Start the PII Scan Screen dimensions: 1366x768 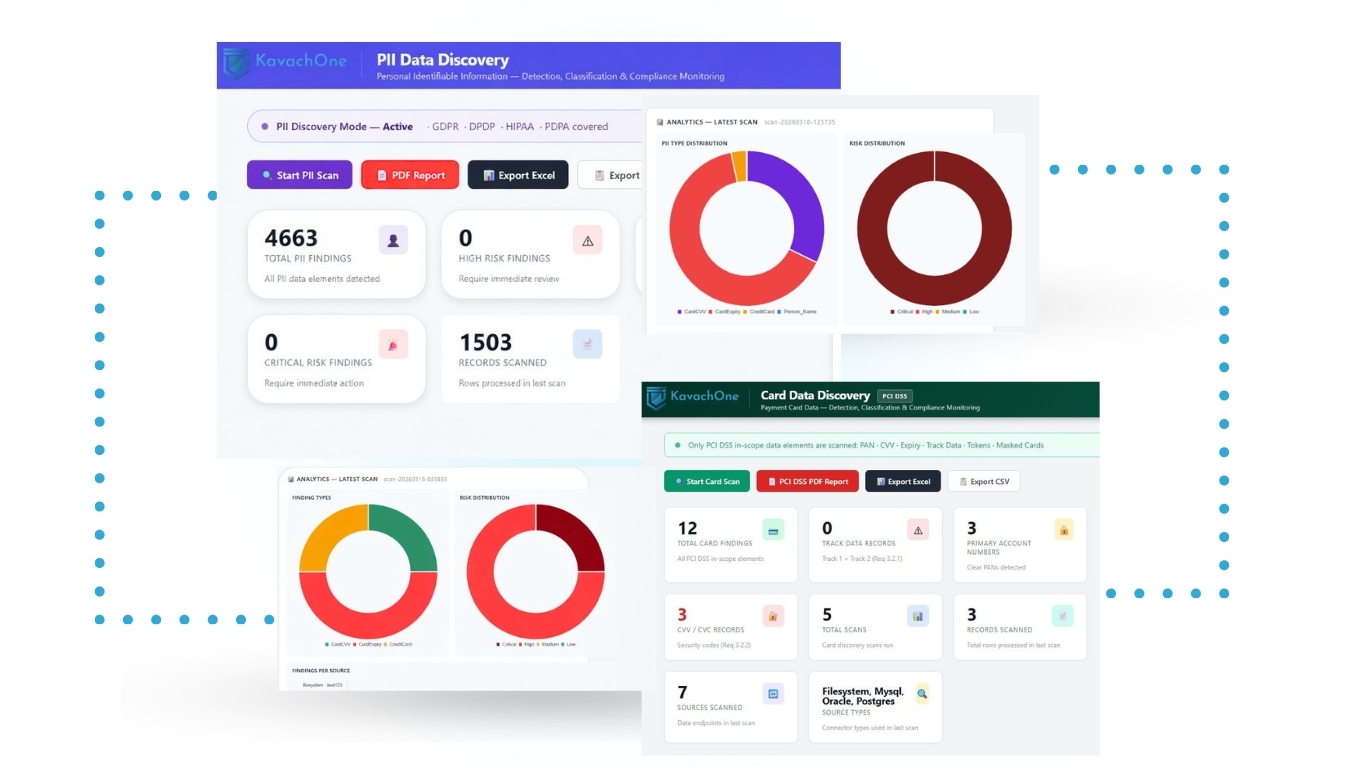coord(299,175)
